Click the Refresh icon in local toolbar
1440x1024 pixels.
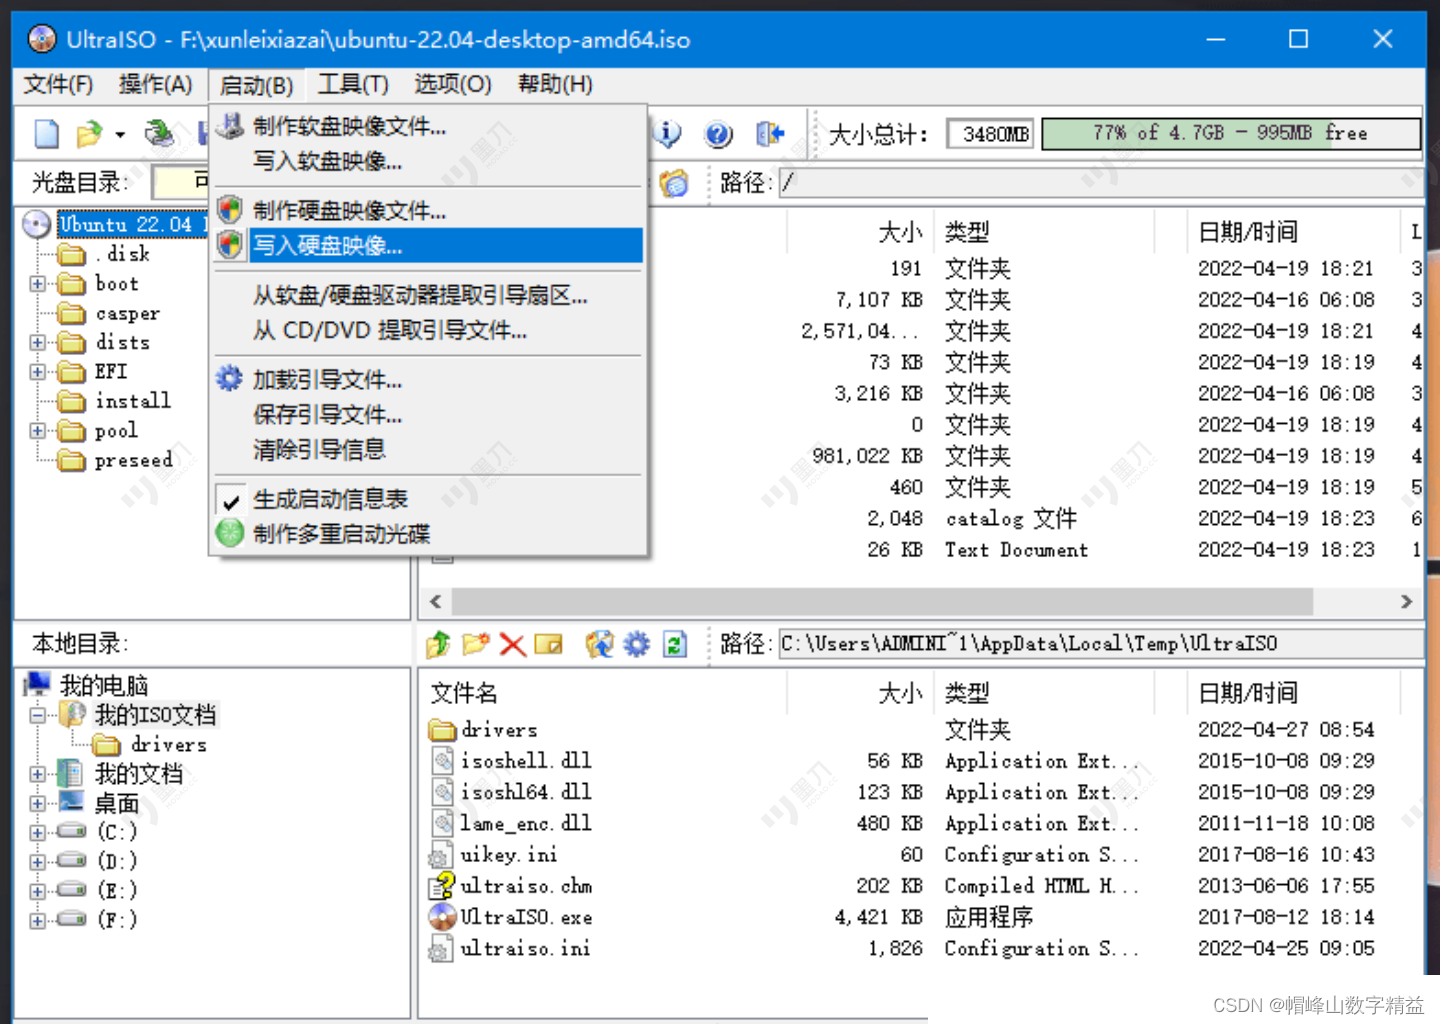[676, 644]
